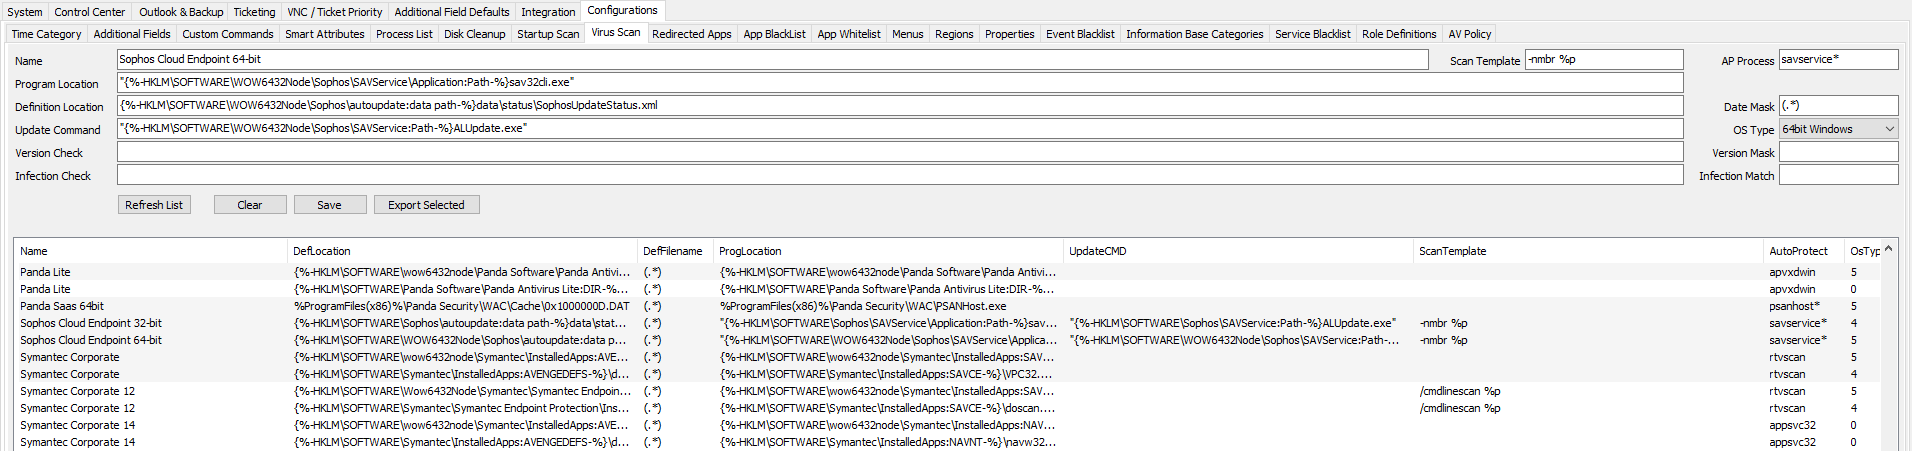Screen dimensions: 1912x451
Task: Open the Regions sub-tab
Action: (x=954, y=34)
